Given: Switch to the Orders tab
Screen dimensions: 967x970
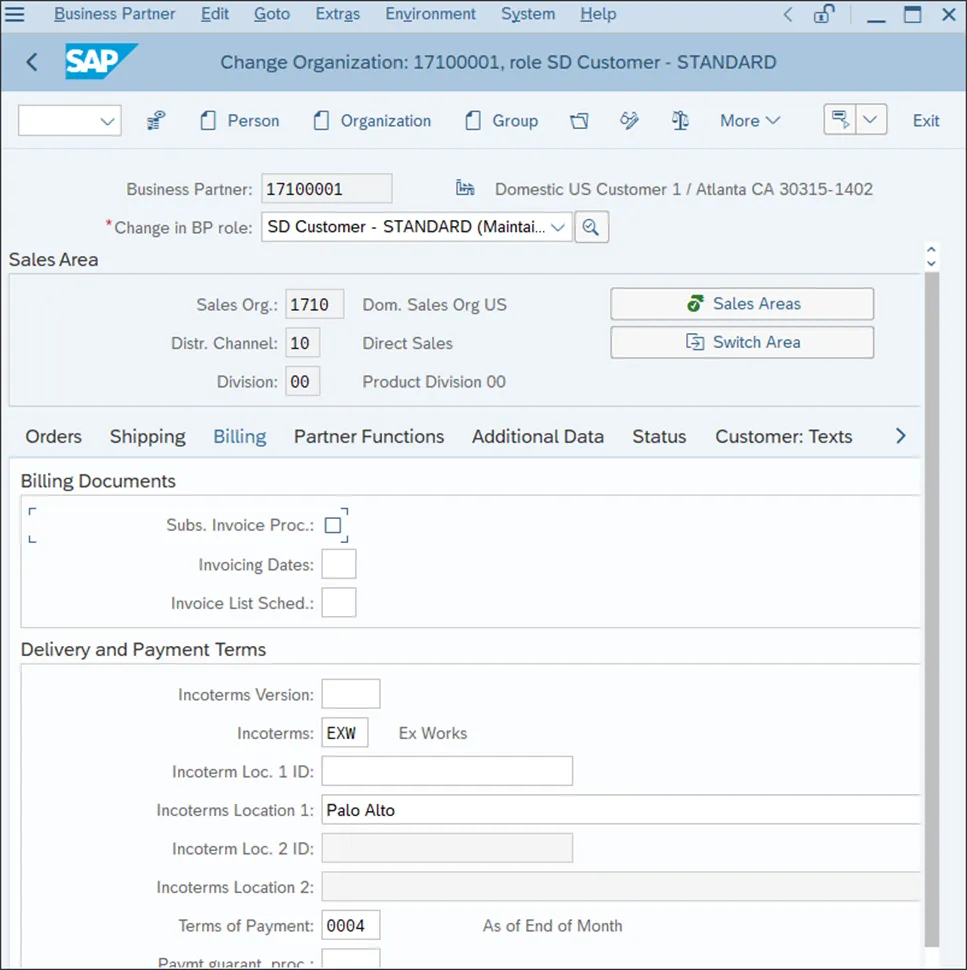Looking at the screenshot, I should (x=53, y=436).
